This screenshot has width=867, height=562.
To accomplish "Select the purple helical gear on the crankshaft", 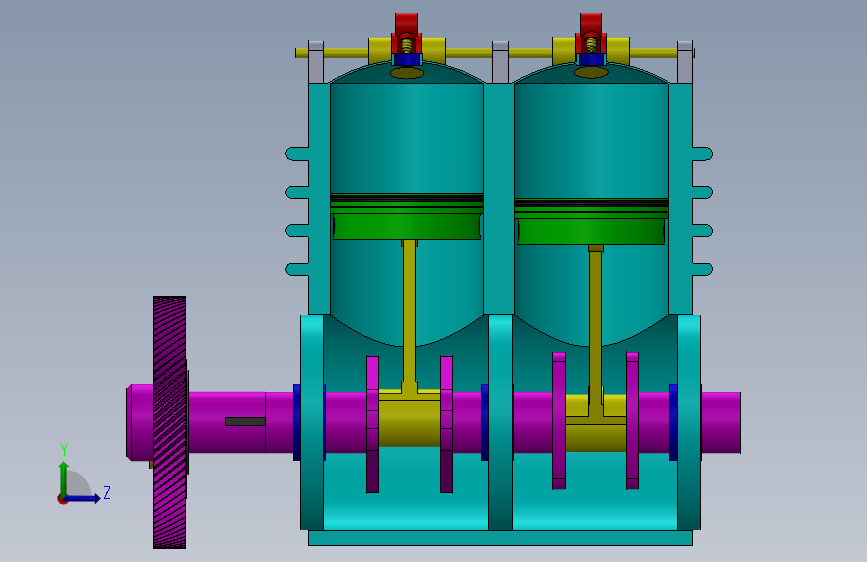I will click(x=169, y=423).
